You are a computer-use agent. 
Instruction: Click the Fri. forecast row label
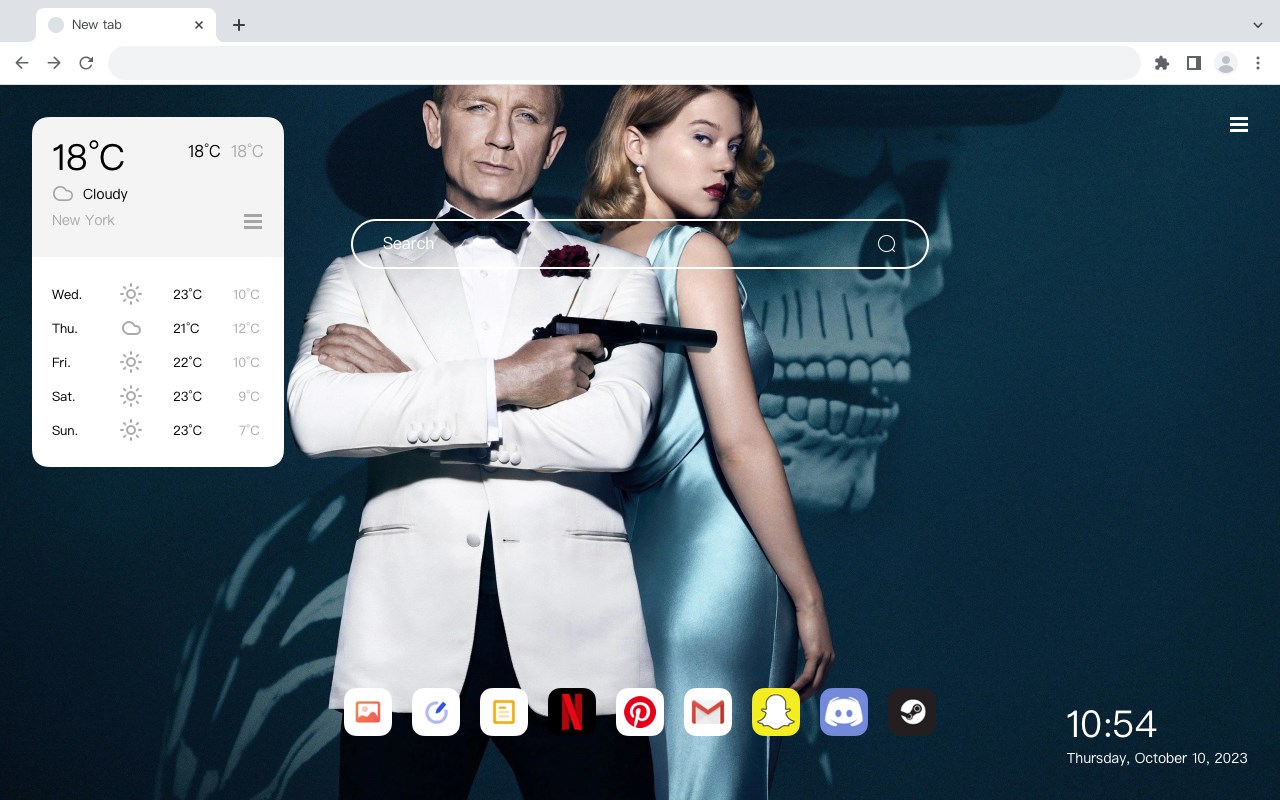[61, 362]
